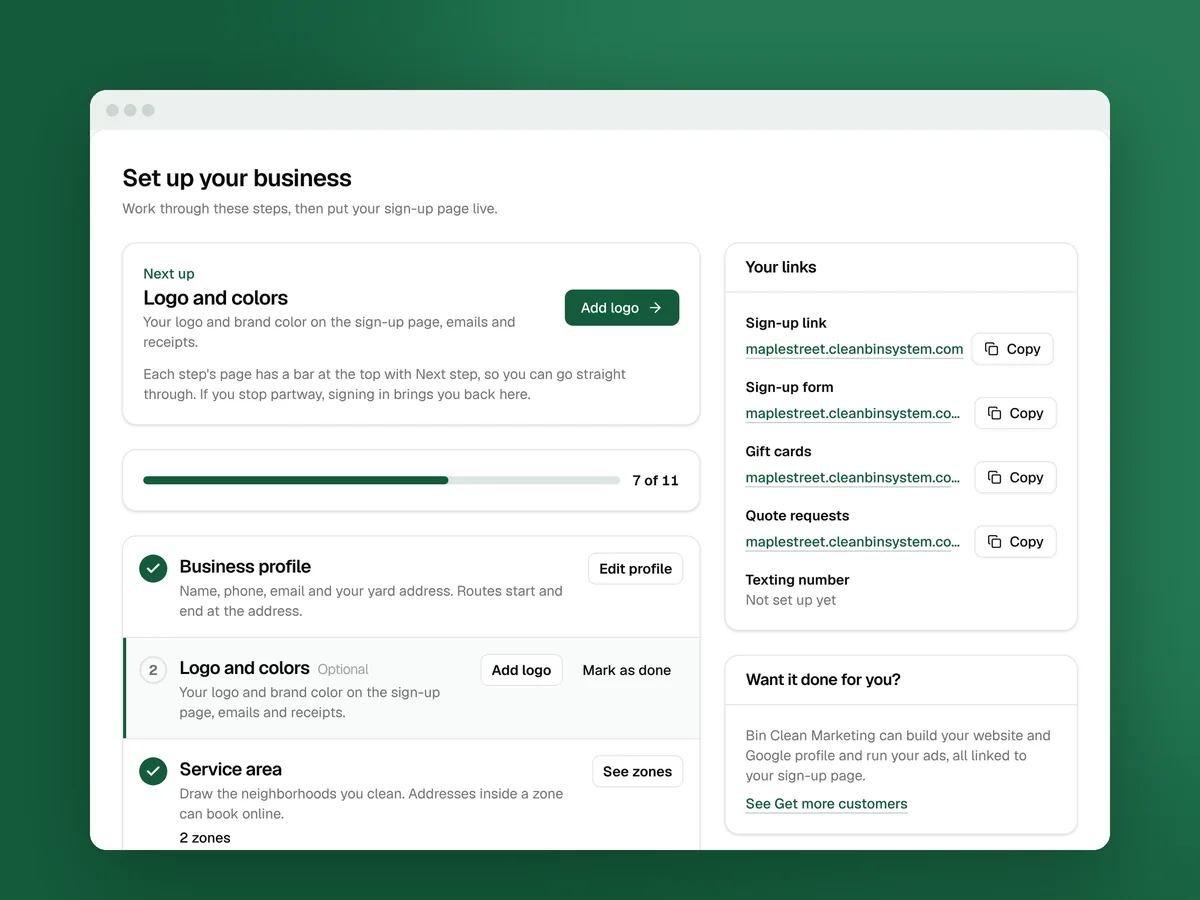Click white Add logo button in step list

[x=521, y=670]
